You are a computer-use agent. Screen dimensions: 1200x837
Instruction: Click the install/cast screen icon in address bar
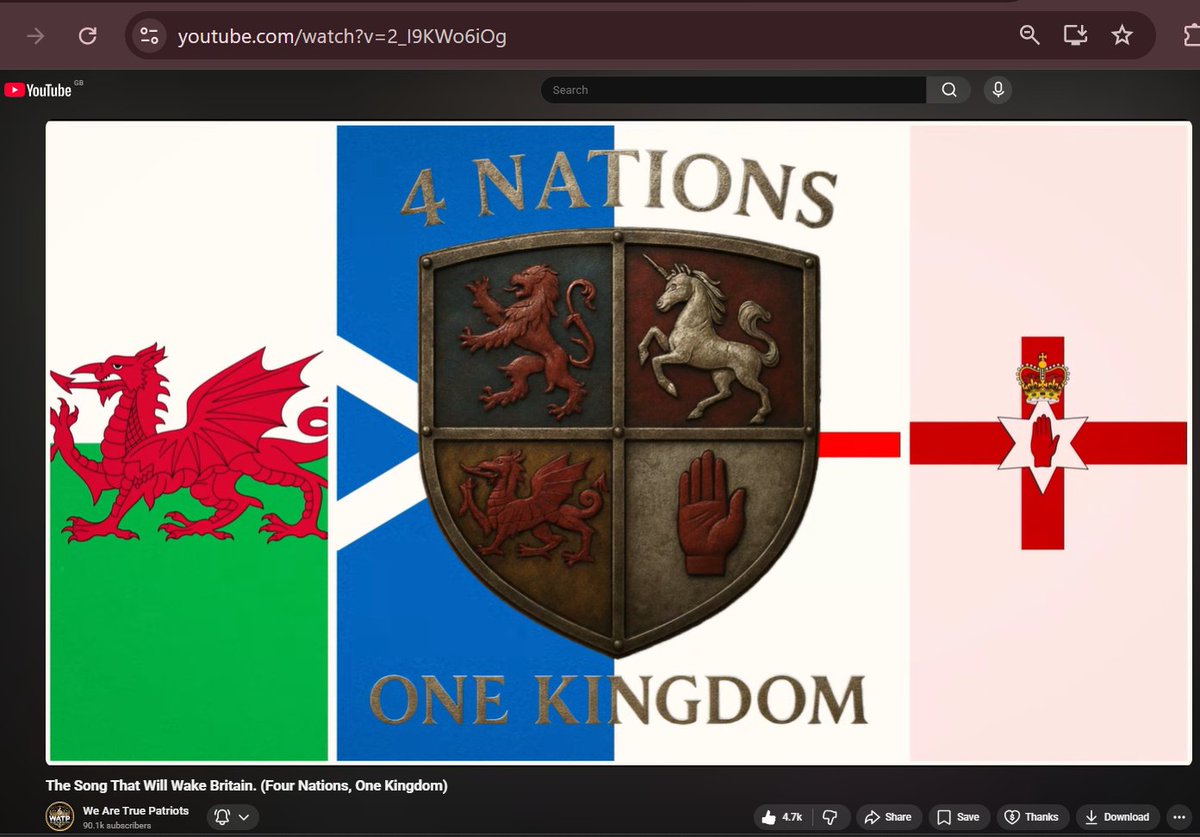pyautogui.click(x=1075, y=36)
